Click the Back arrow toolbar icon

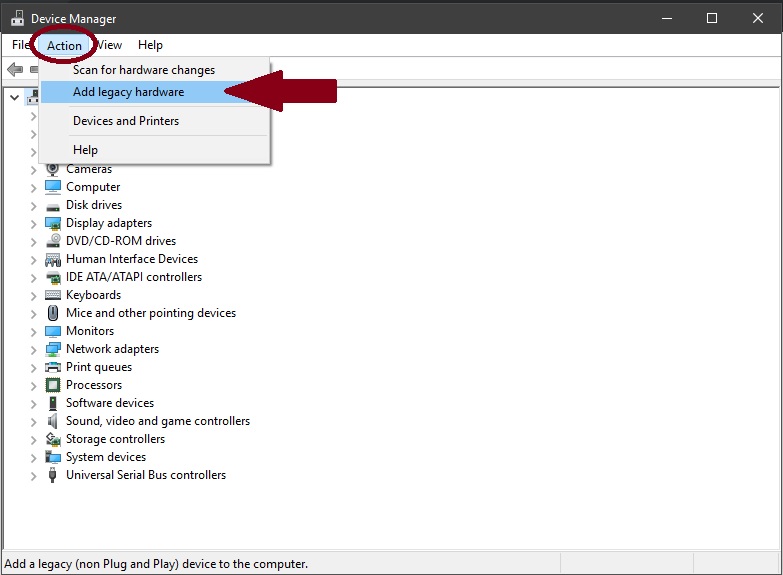[x=15, y=69]
